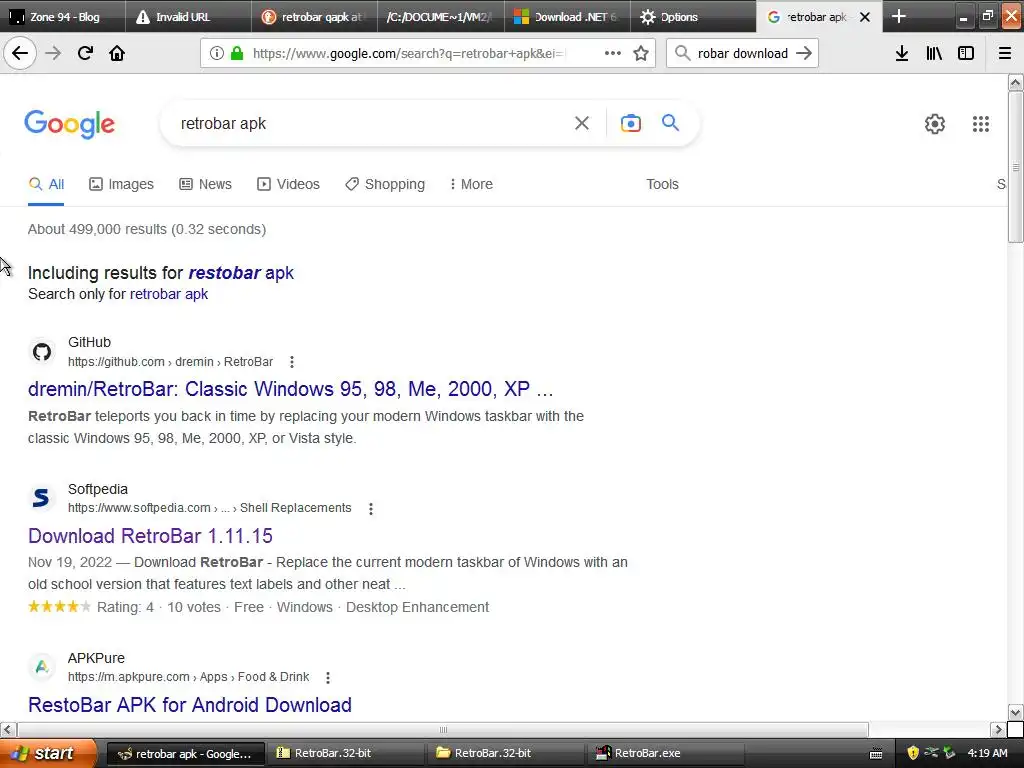The height and width of the screenshot is (768, 1024).
Task: Open the browser home page
Action: coord(117,53)
